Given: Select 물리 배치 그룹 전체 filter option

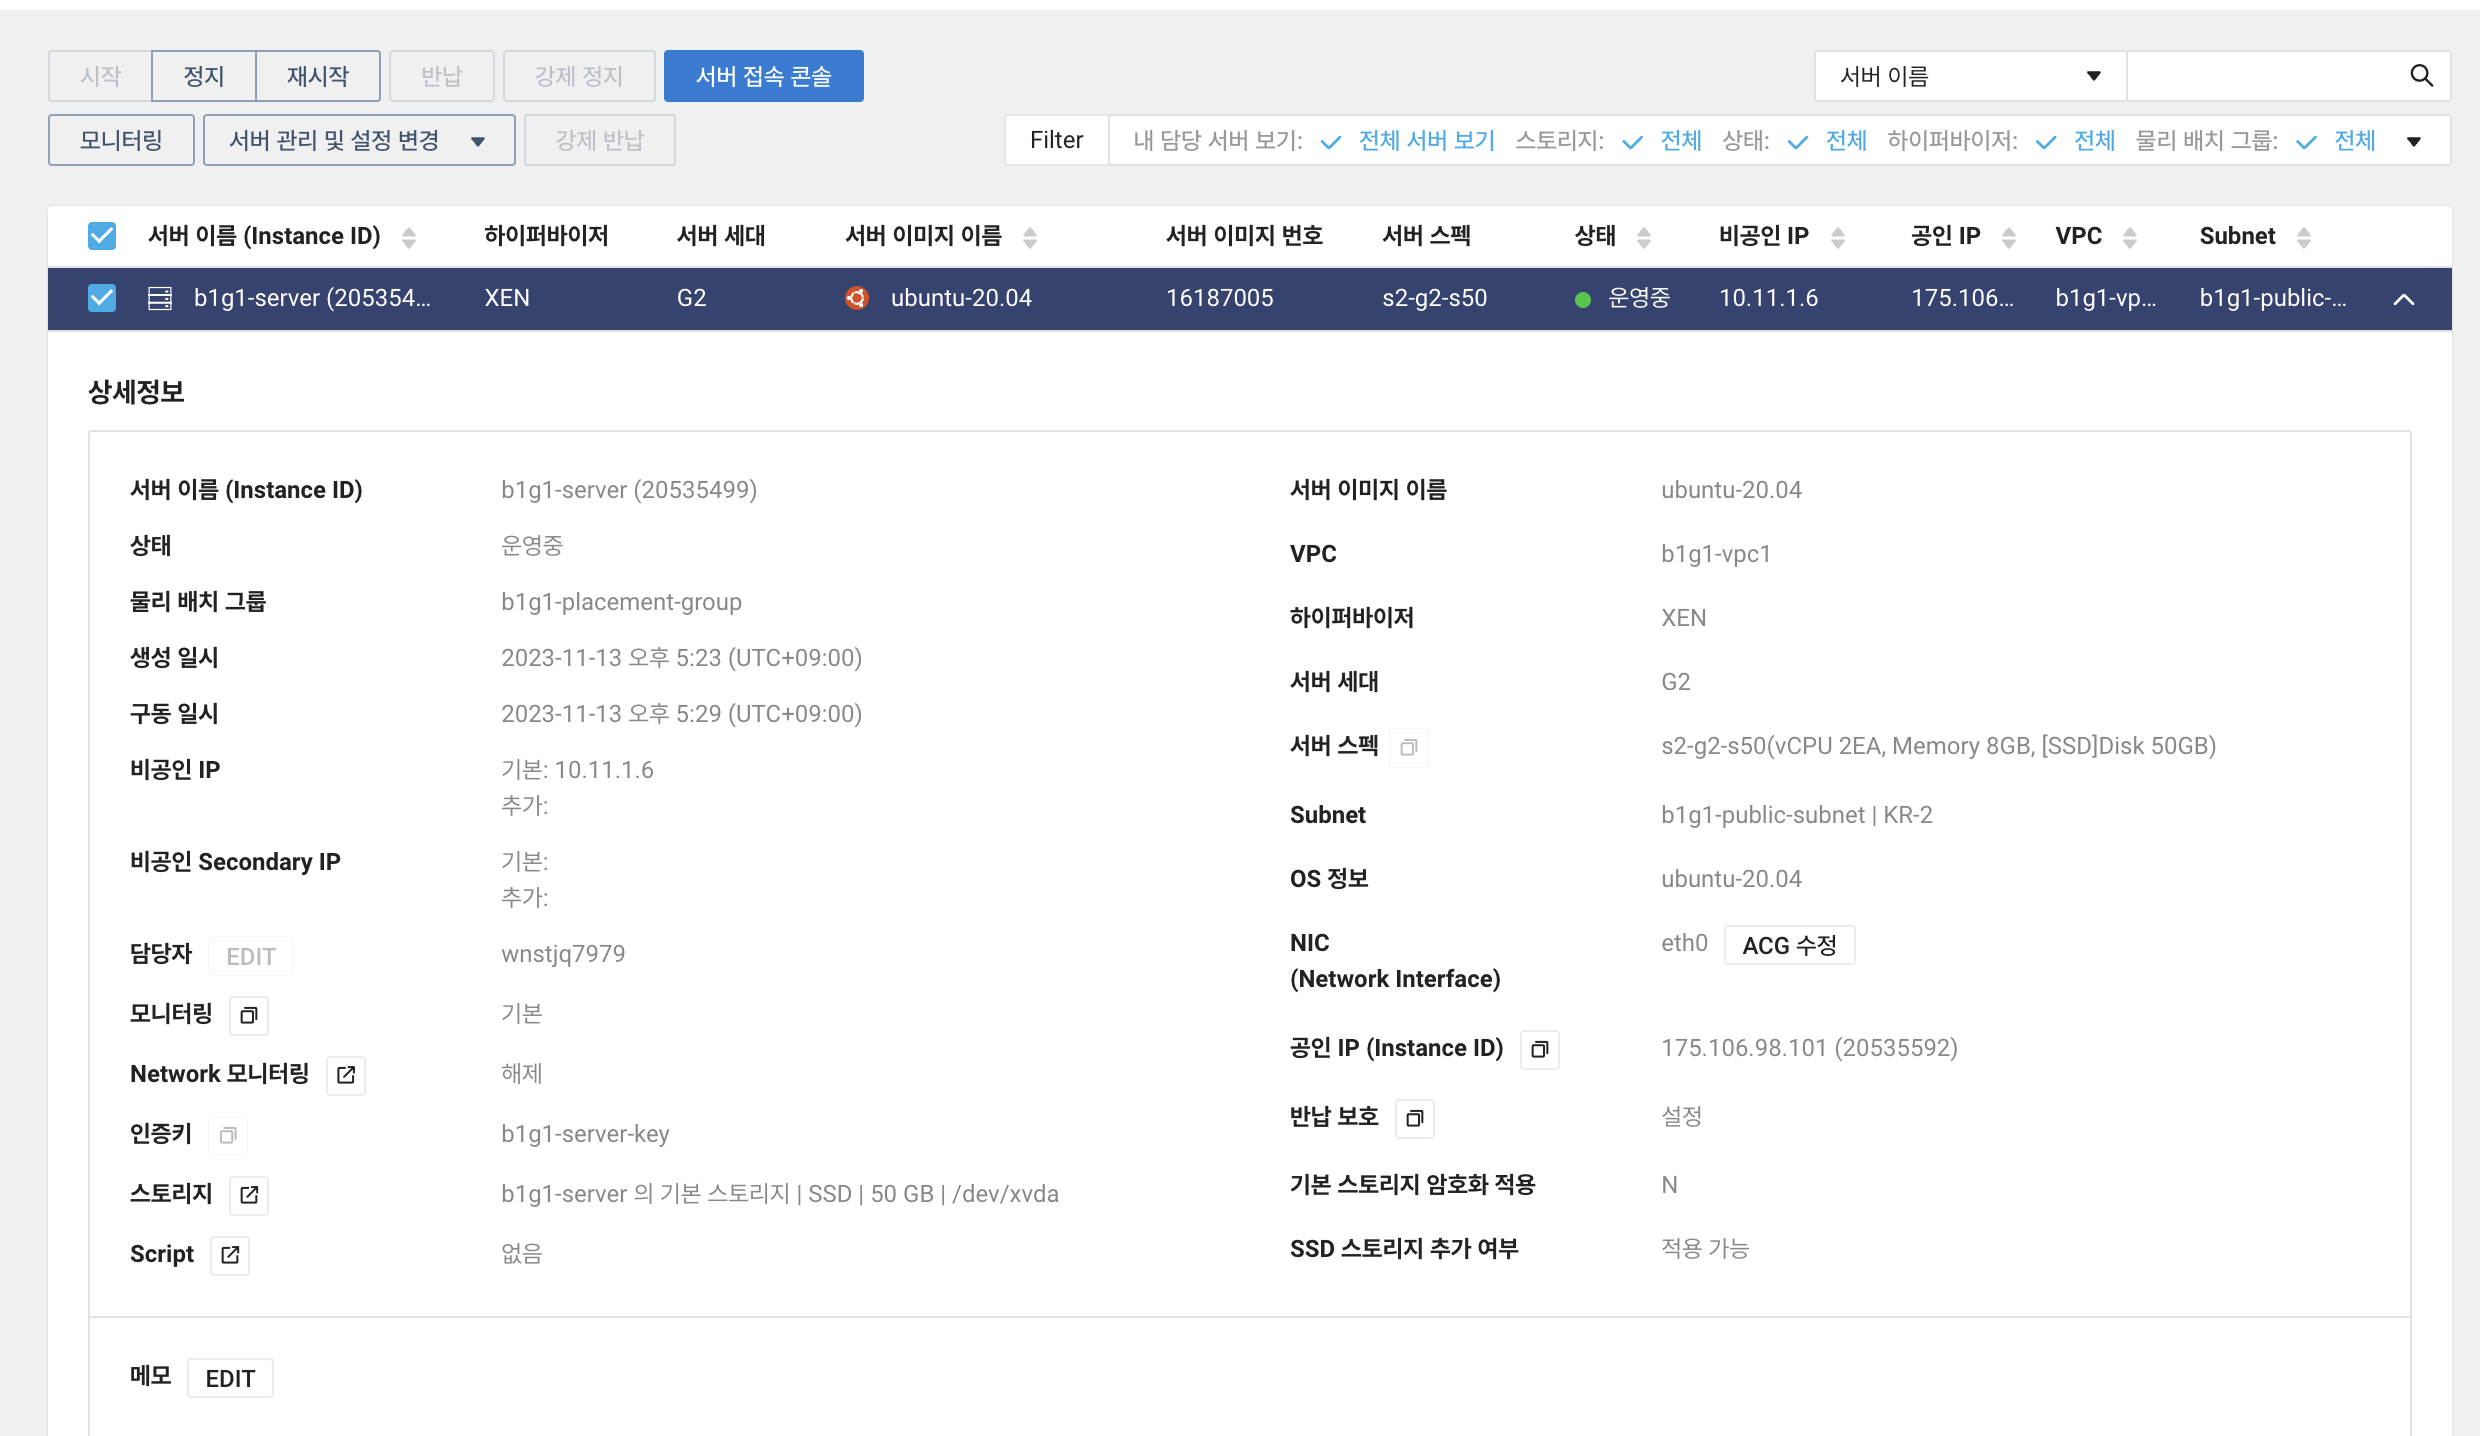Looking at the screenshot, I should [2355, 140].
